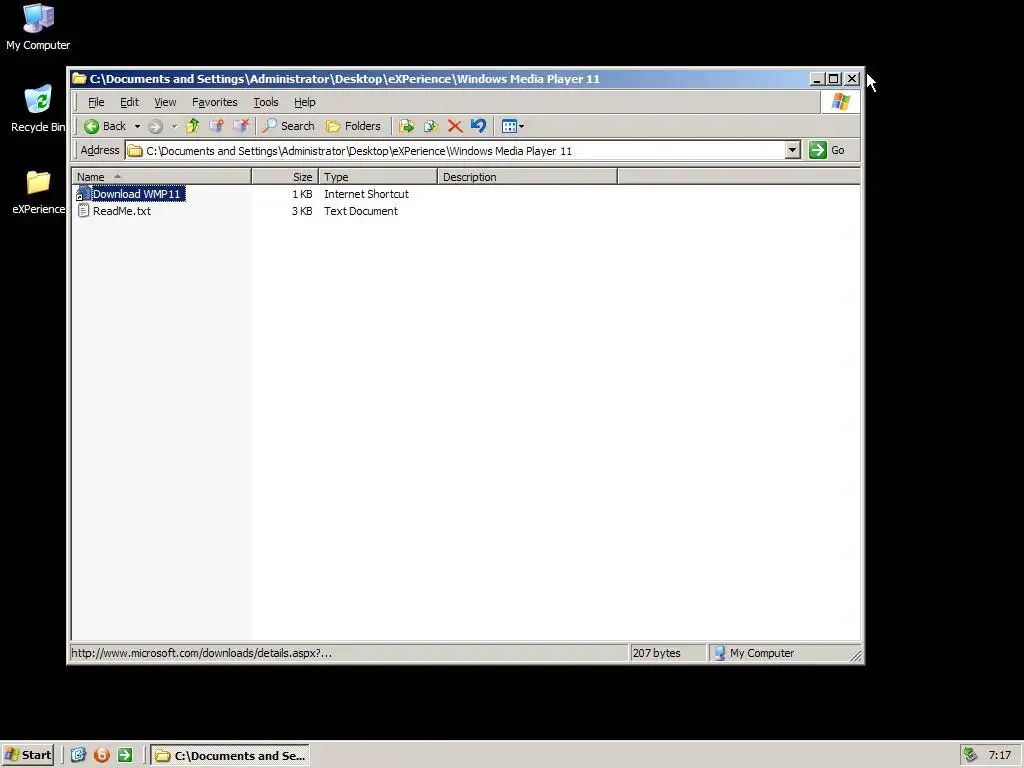
Task: Click the 1 KB size cell
Action: (302, 194)
